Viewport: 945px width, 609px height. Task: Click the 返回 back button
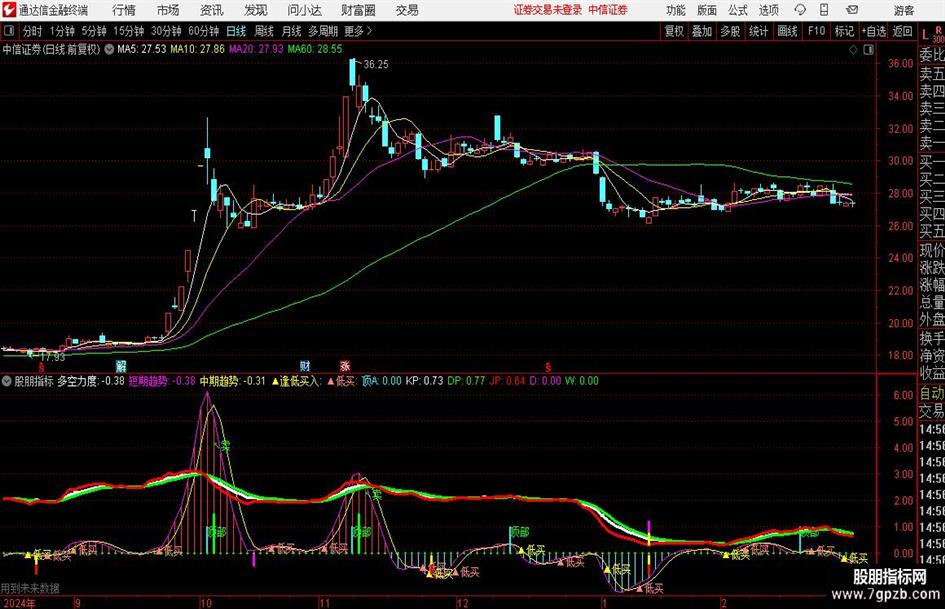pyautogui.click(x=902, y=31)
